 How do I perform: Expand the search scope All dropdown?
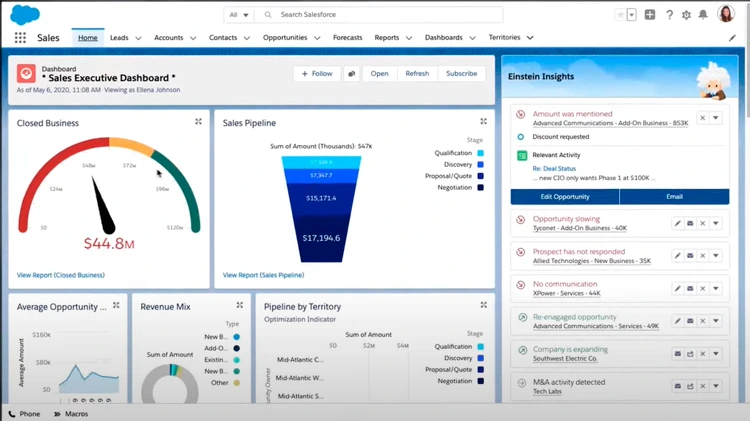tap(240, 15)
